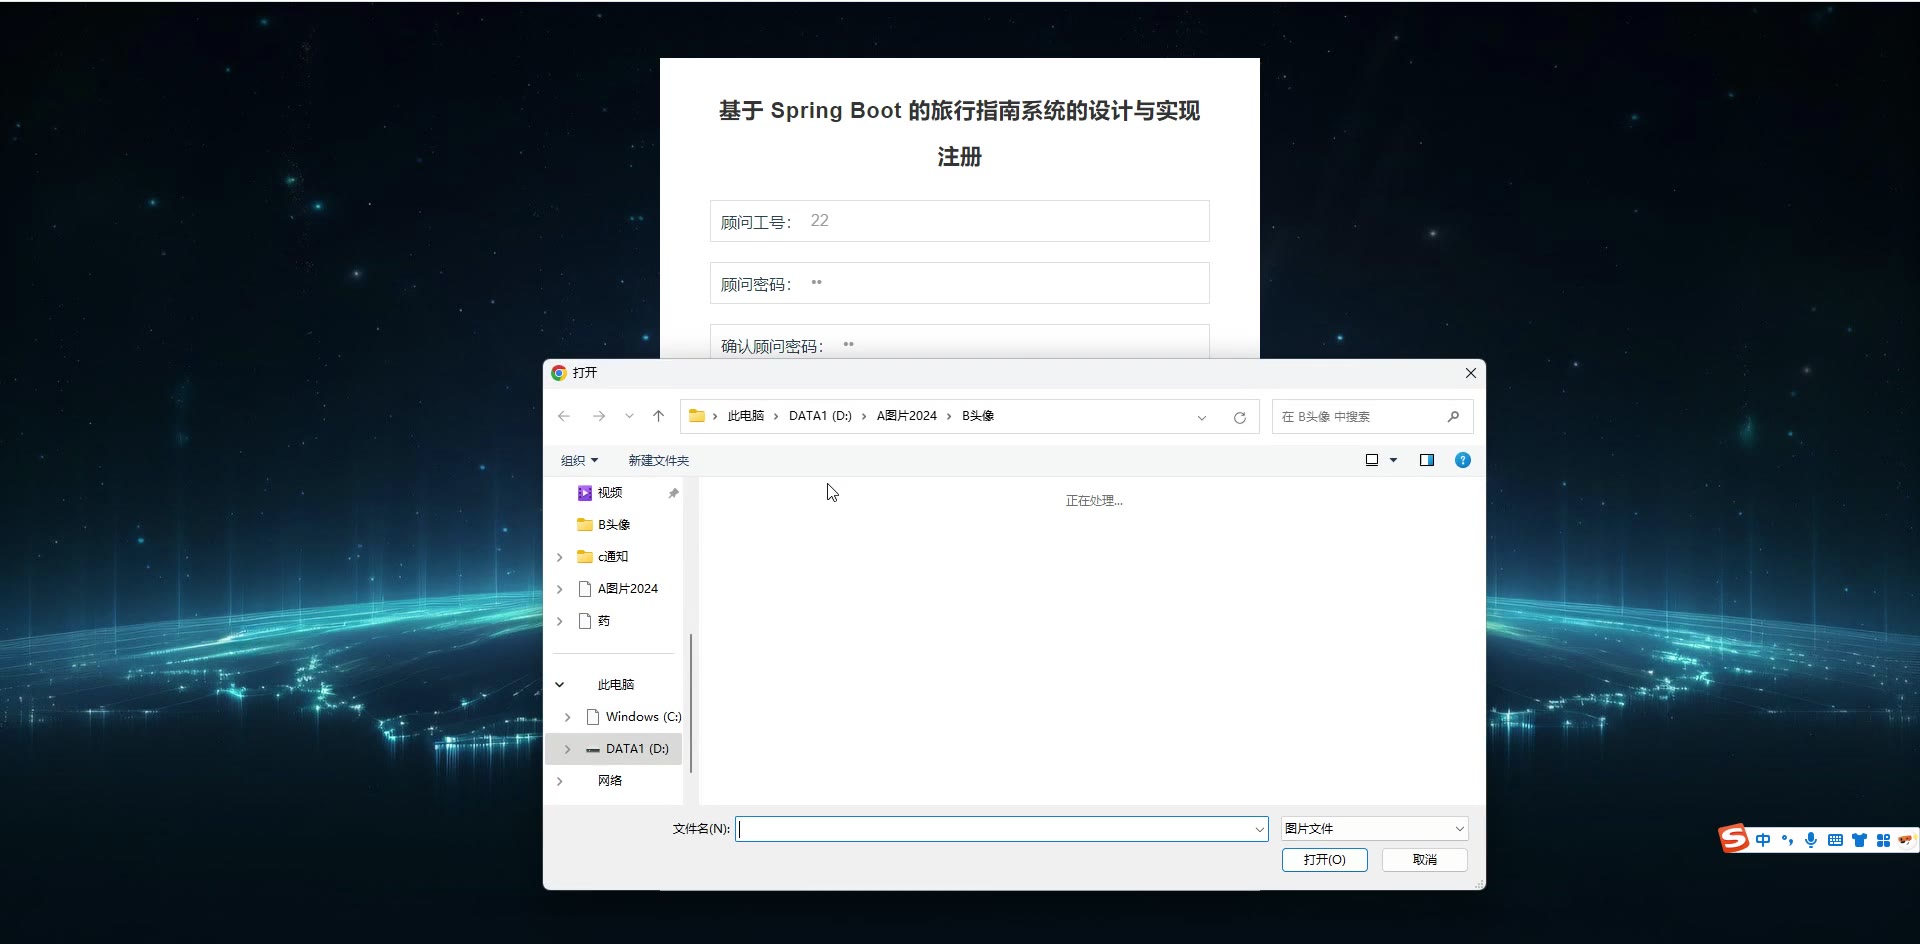Image resolution: width=1920 pixels, height=944 pixels.
Task: Click the 文件名 input field
Action: coord(995,829)
